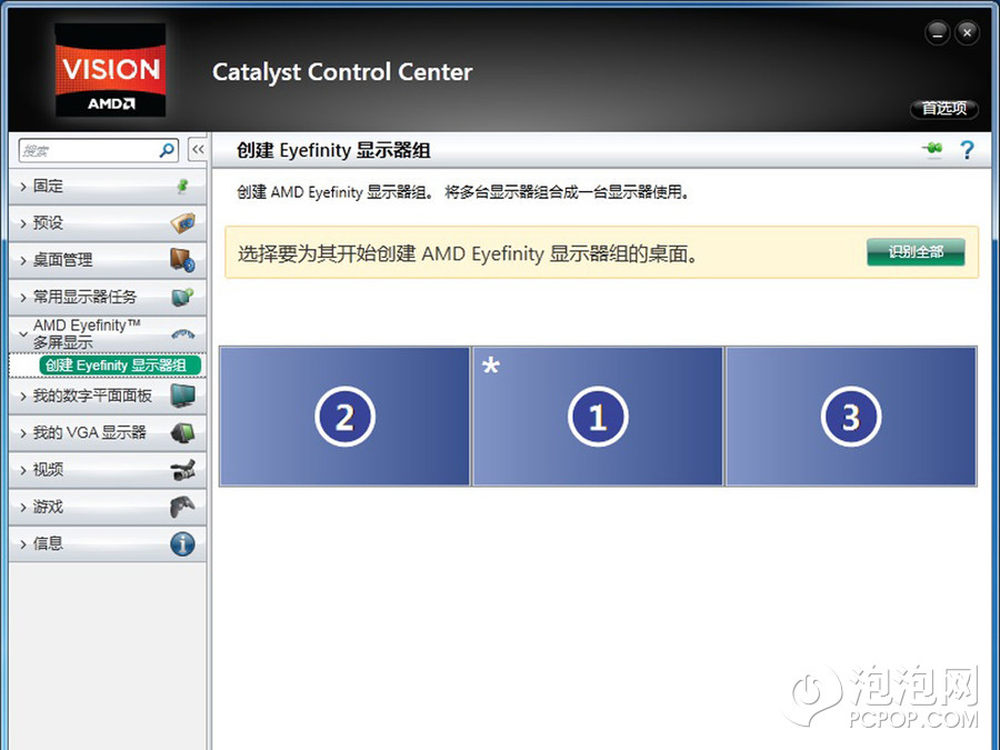This screenshot has height=750, width=1000.
Task: Click the VISION AMD logo
Action: [110, 70]
